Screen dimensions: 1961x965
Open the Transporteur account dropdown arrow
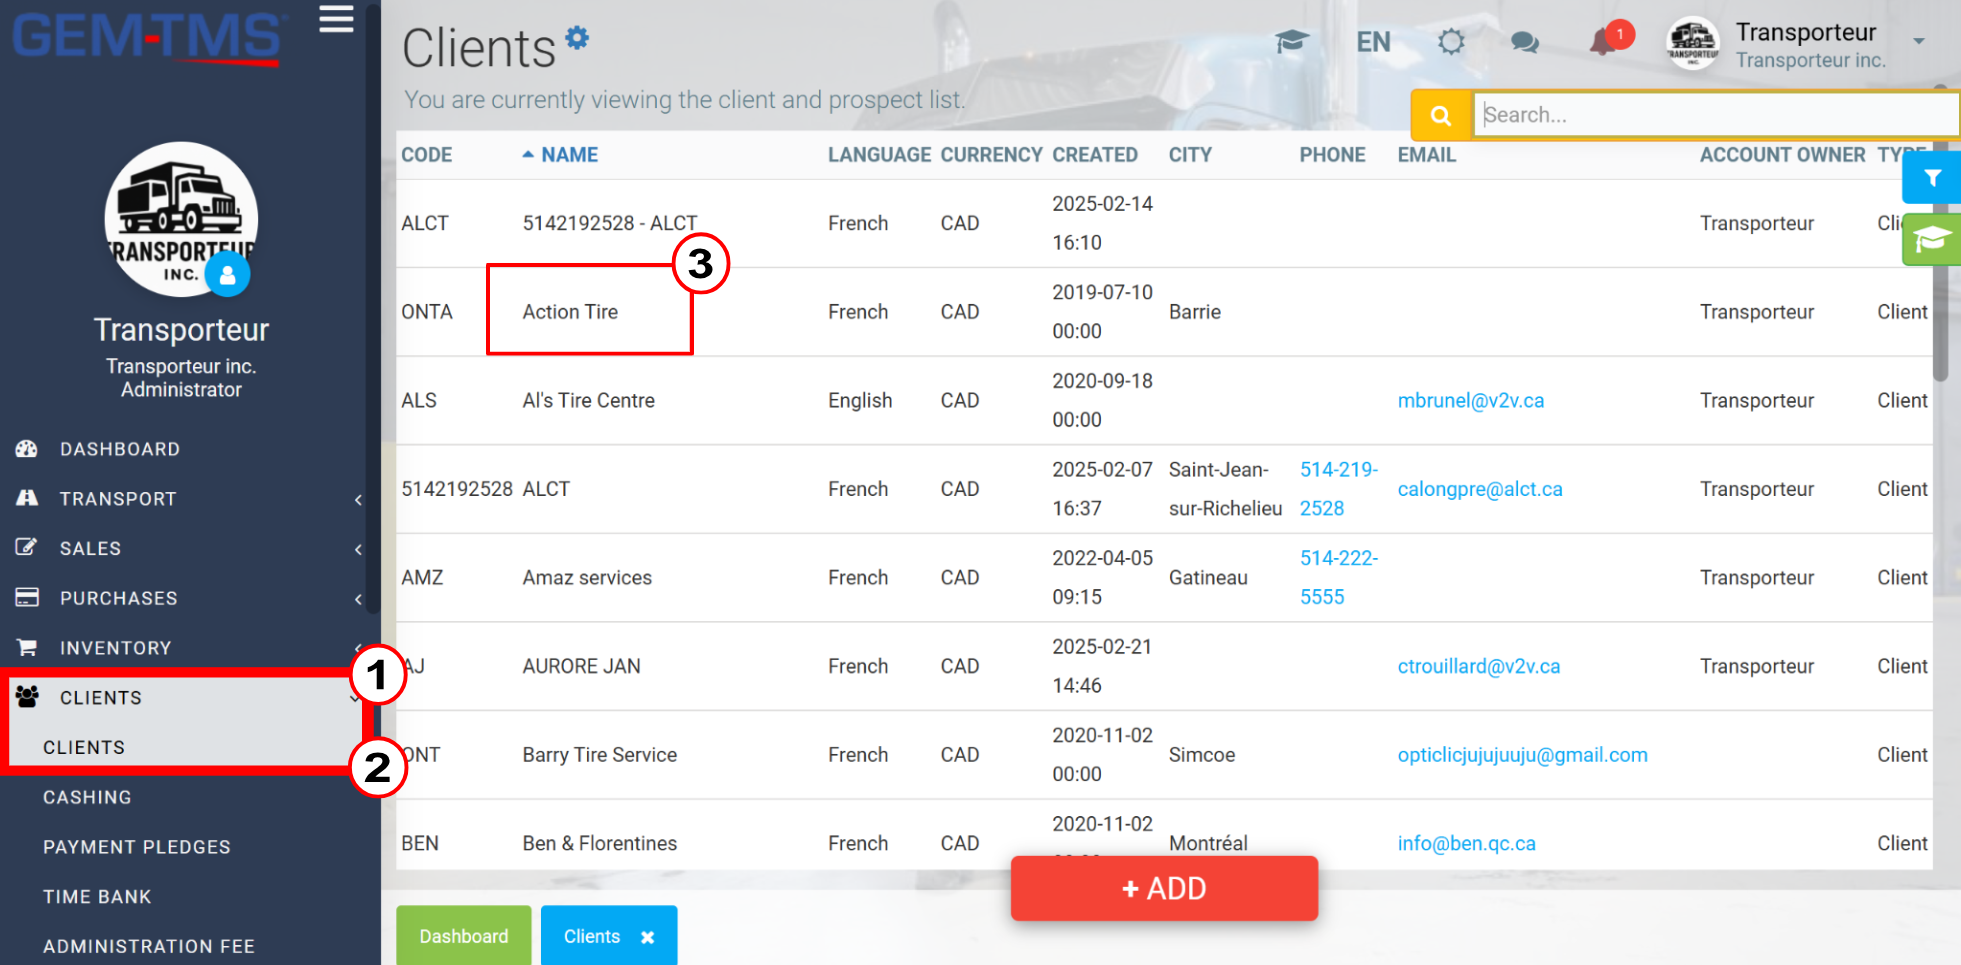pos(1918,42)
